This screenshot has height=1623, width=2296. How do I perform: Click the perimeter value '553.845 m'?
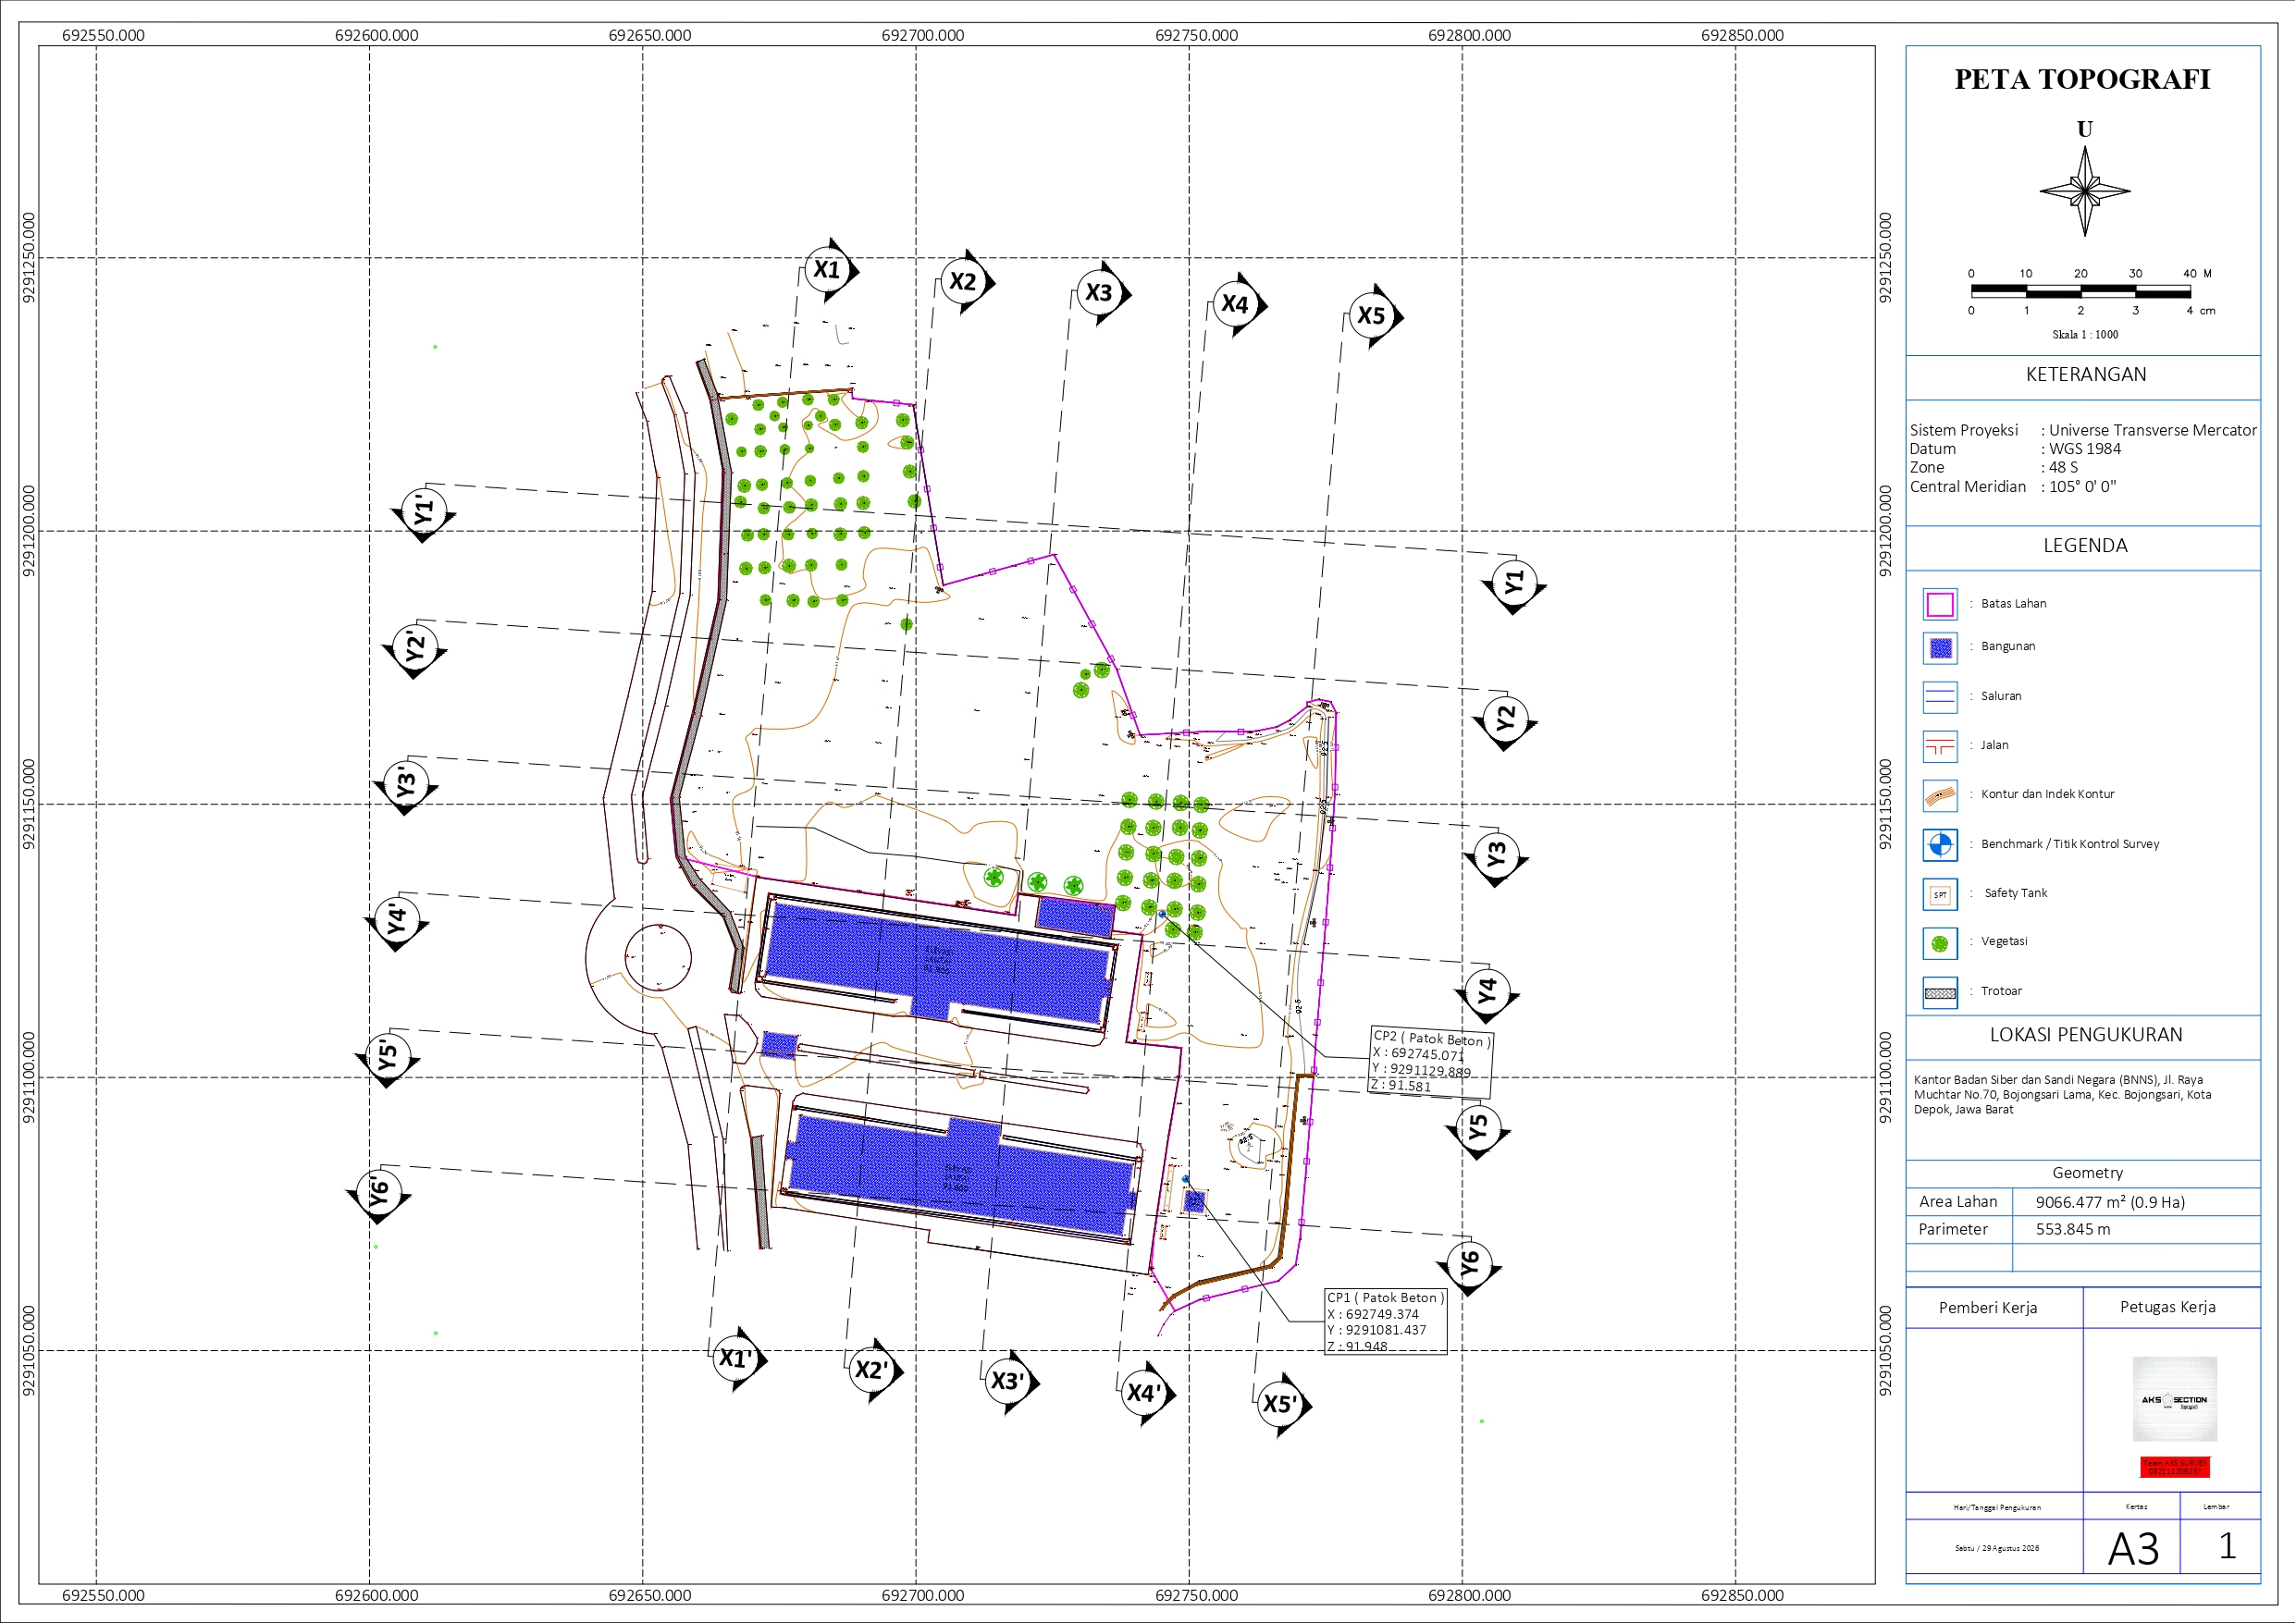click(2073, 1229)
